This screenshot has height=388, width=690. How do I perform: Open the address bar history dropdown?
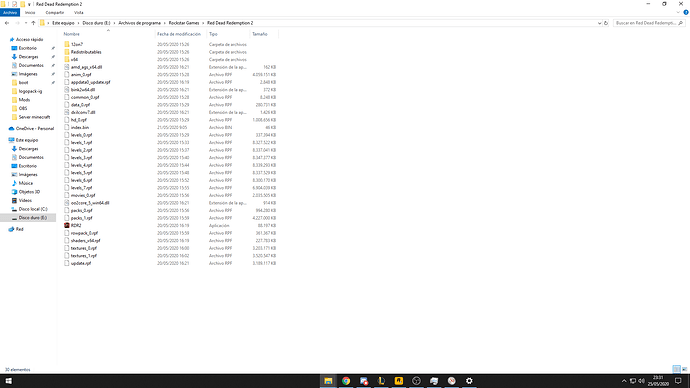[x=599, y=23]
